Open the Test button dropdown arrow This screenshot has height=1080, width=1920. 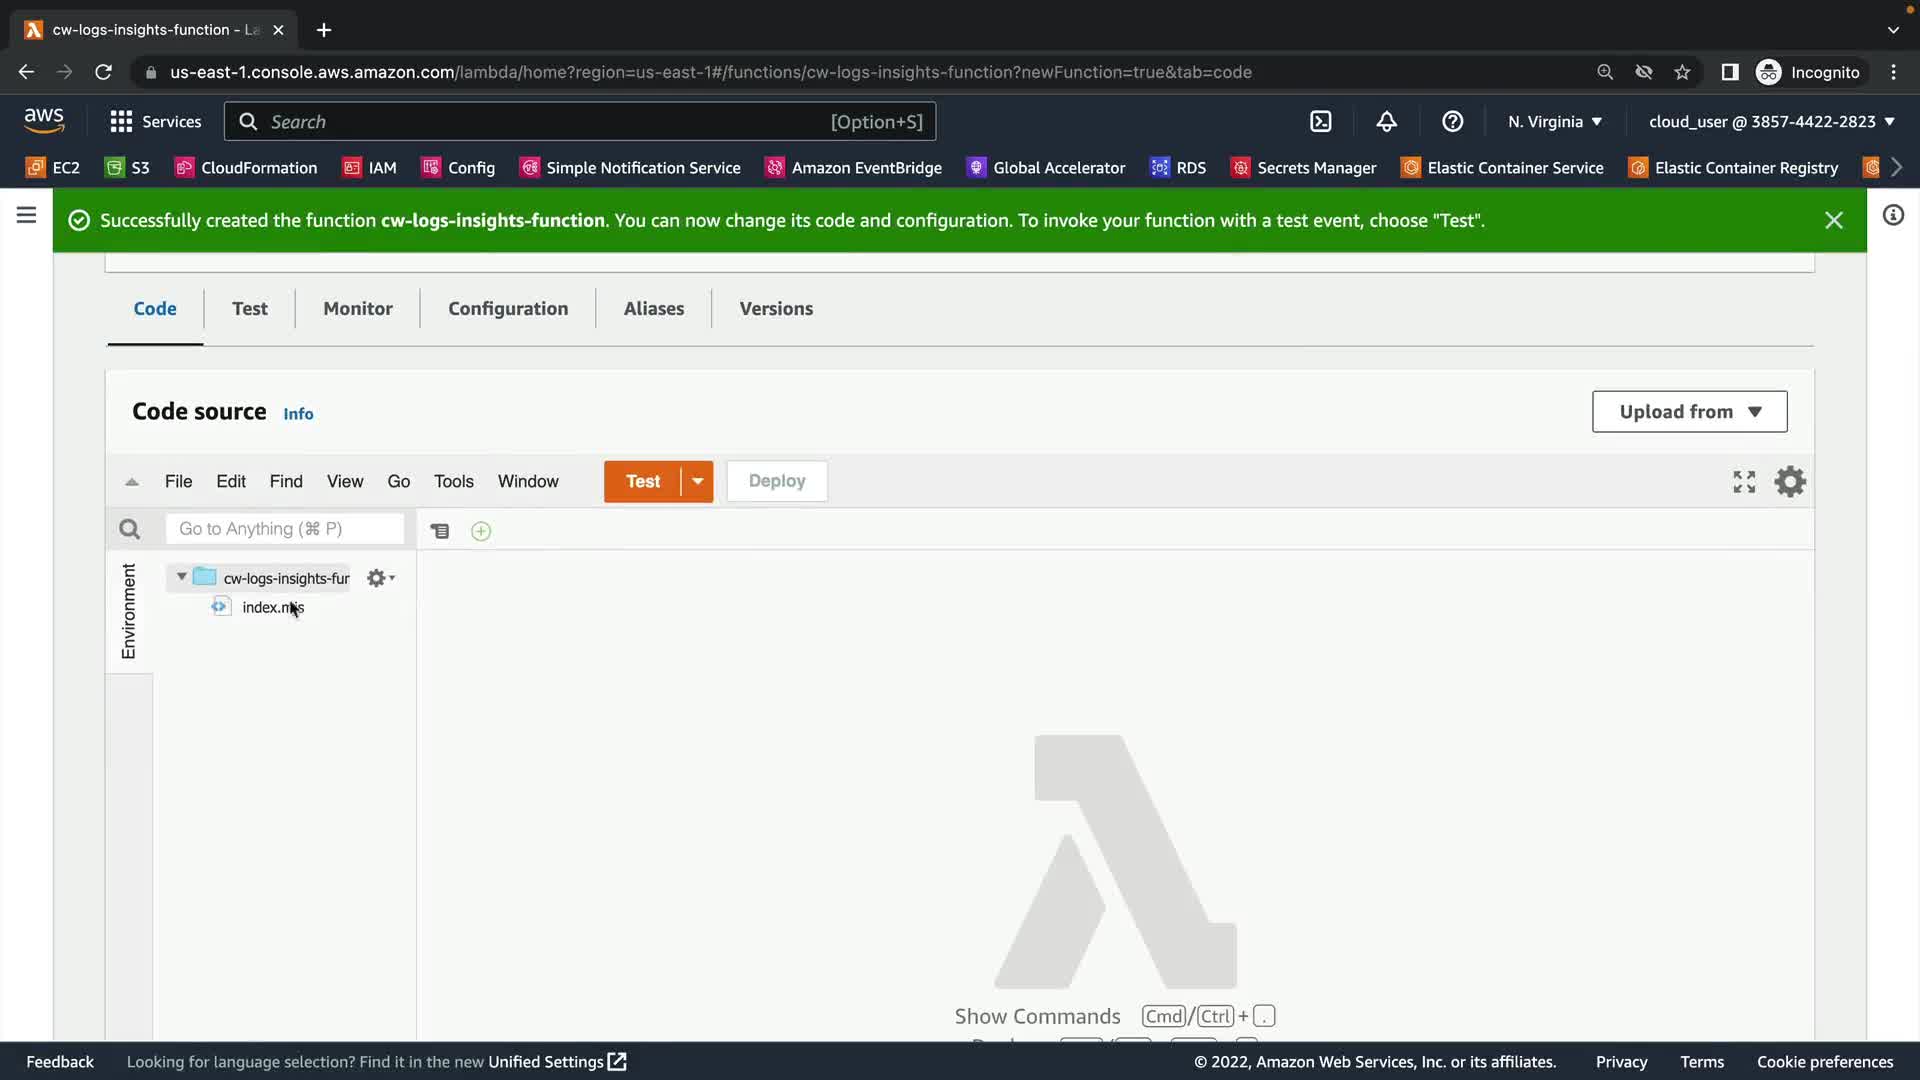pyautogui.click(x=698, y=482)
